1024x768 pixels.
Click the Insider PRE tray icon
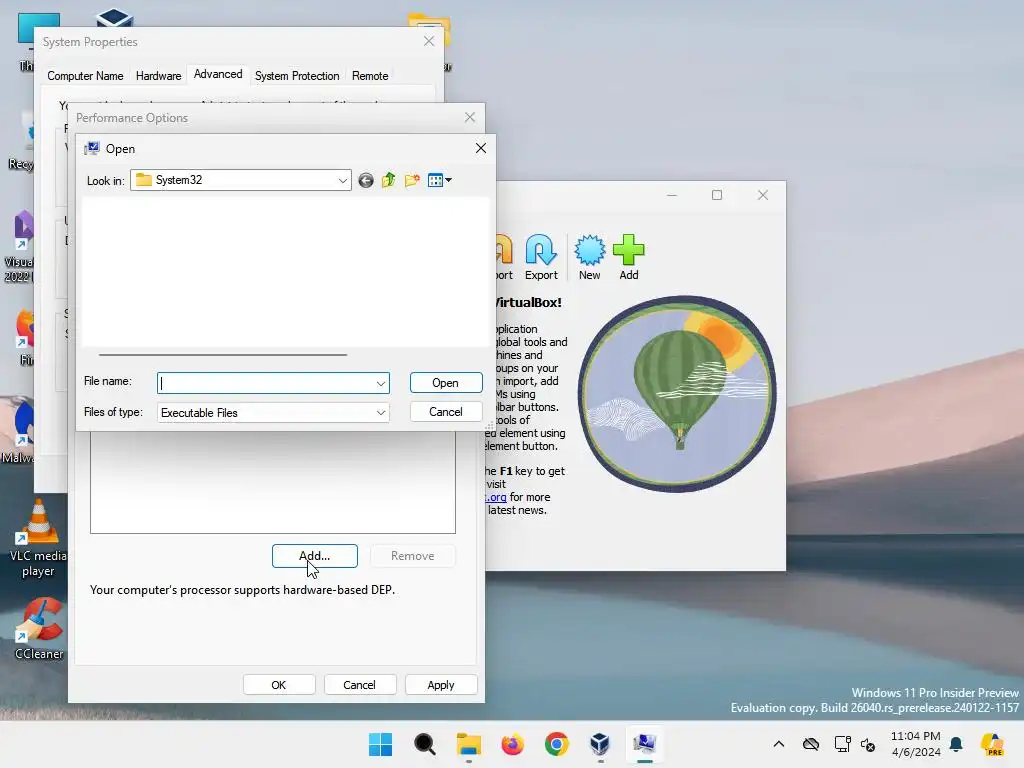click(x=992, y=744)
